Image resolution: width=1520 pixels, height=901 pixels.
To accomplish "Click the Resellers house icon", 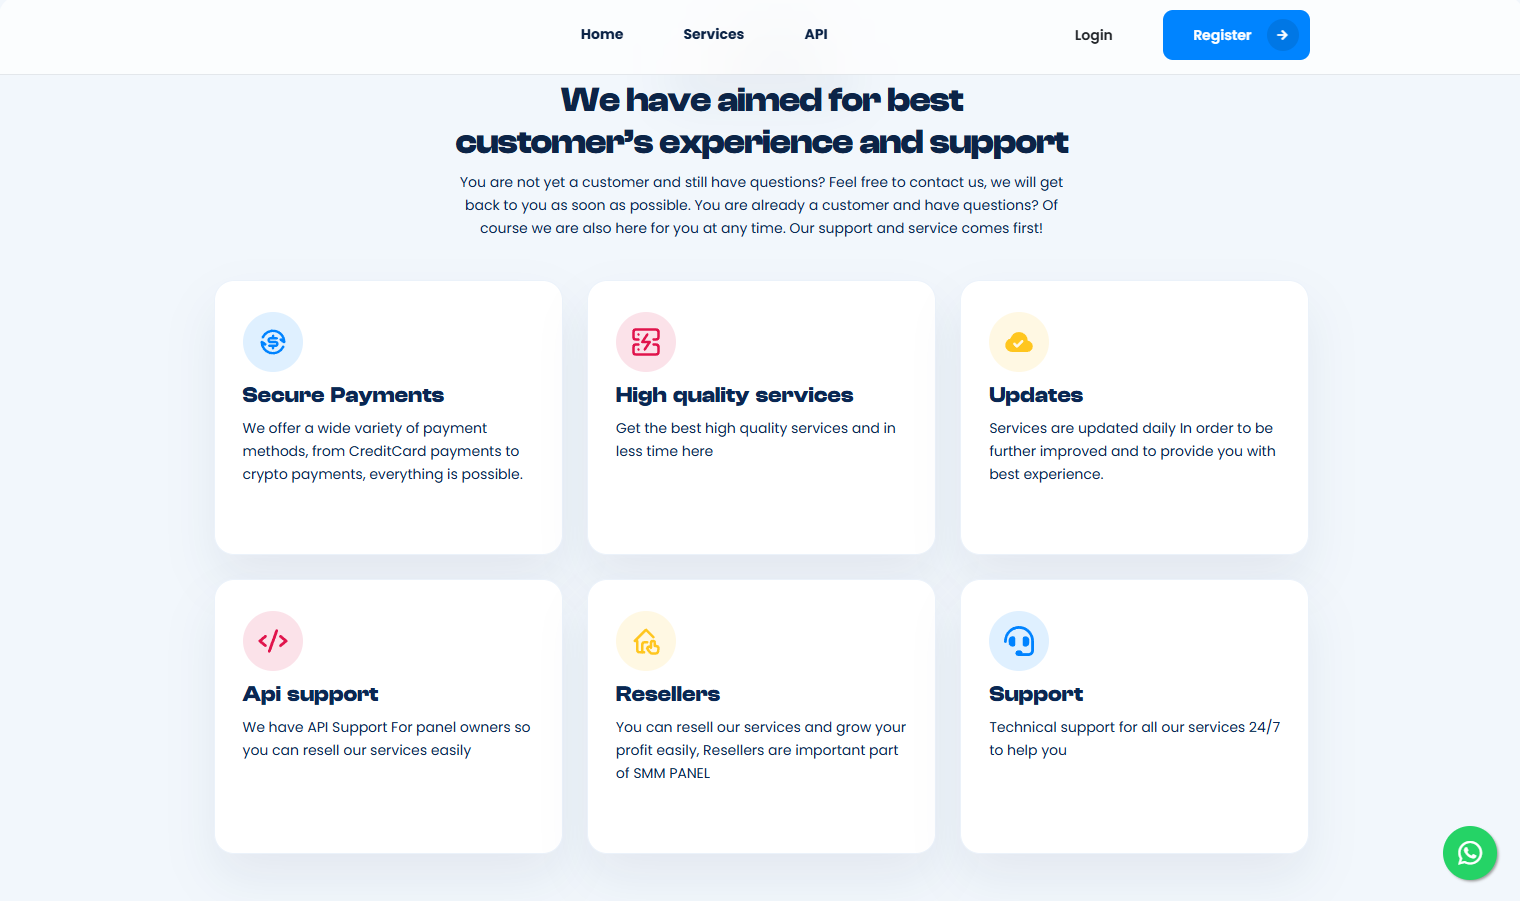I will click(646, 641).
